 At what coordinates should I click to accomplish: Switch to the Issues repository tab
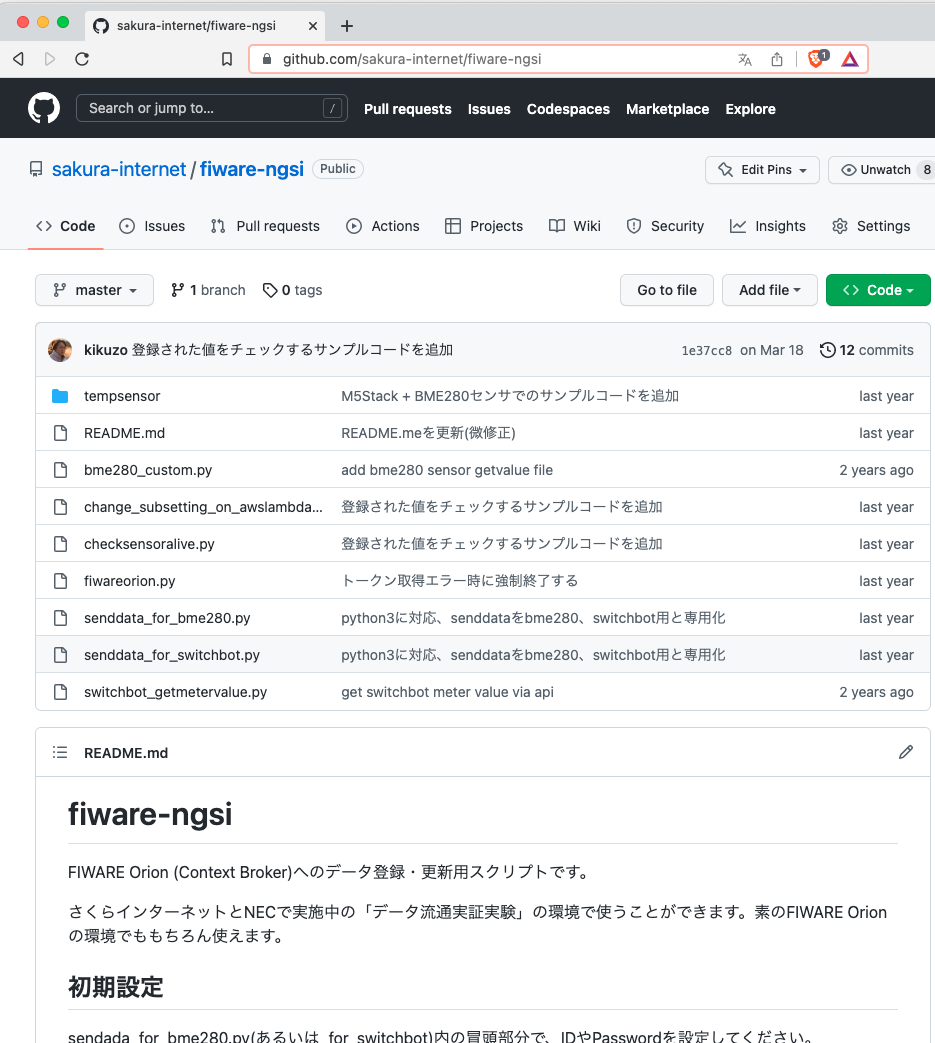[x=152, y=226]
